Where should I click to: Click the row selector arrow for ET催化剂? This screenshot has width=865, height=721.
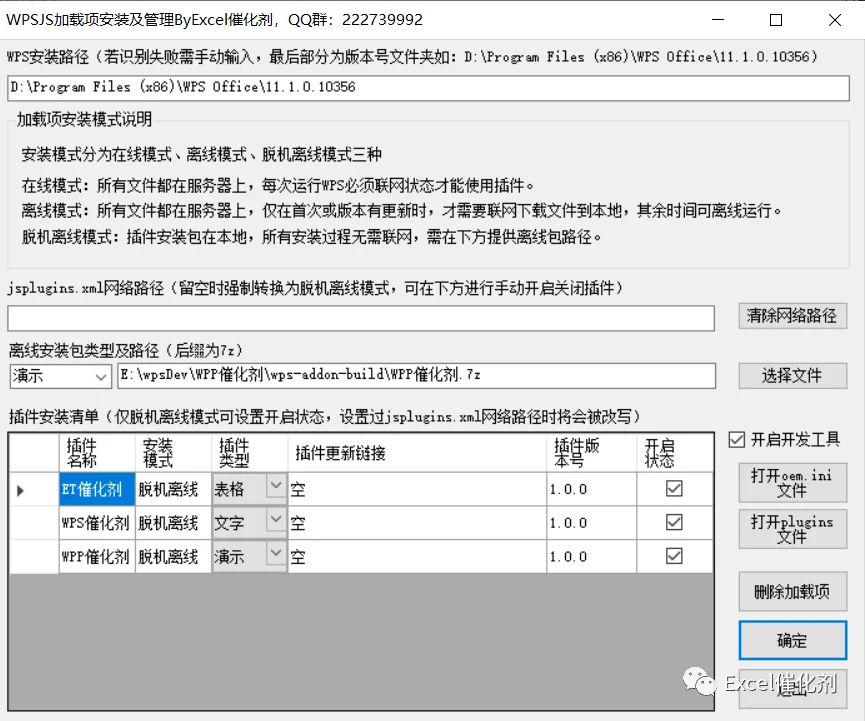click(x=20, y=490)
